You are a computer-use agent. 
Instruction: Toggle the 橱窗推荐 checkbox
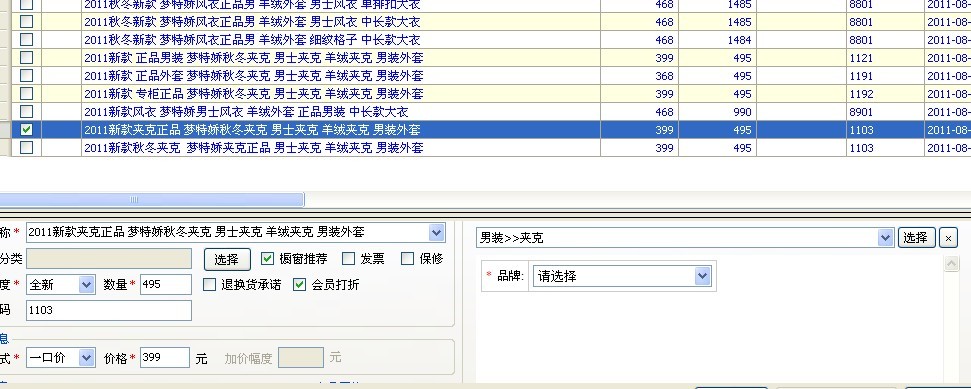coord(268,258)
